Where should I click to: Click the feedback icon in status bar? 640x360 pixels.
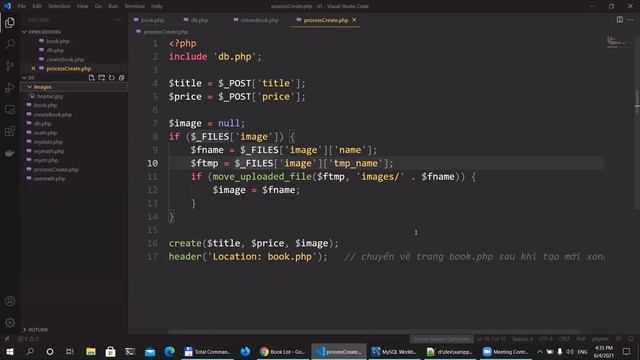click(x=619, y=339)
